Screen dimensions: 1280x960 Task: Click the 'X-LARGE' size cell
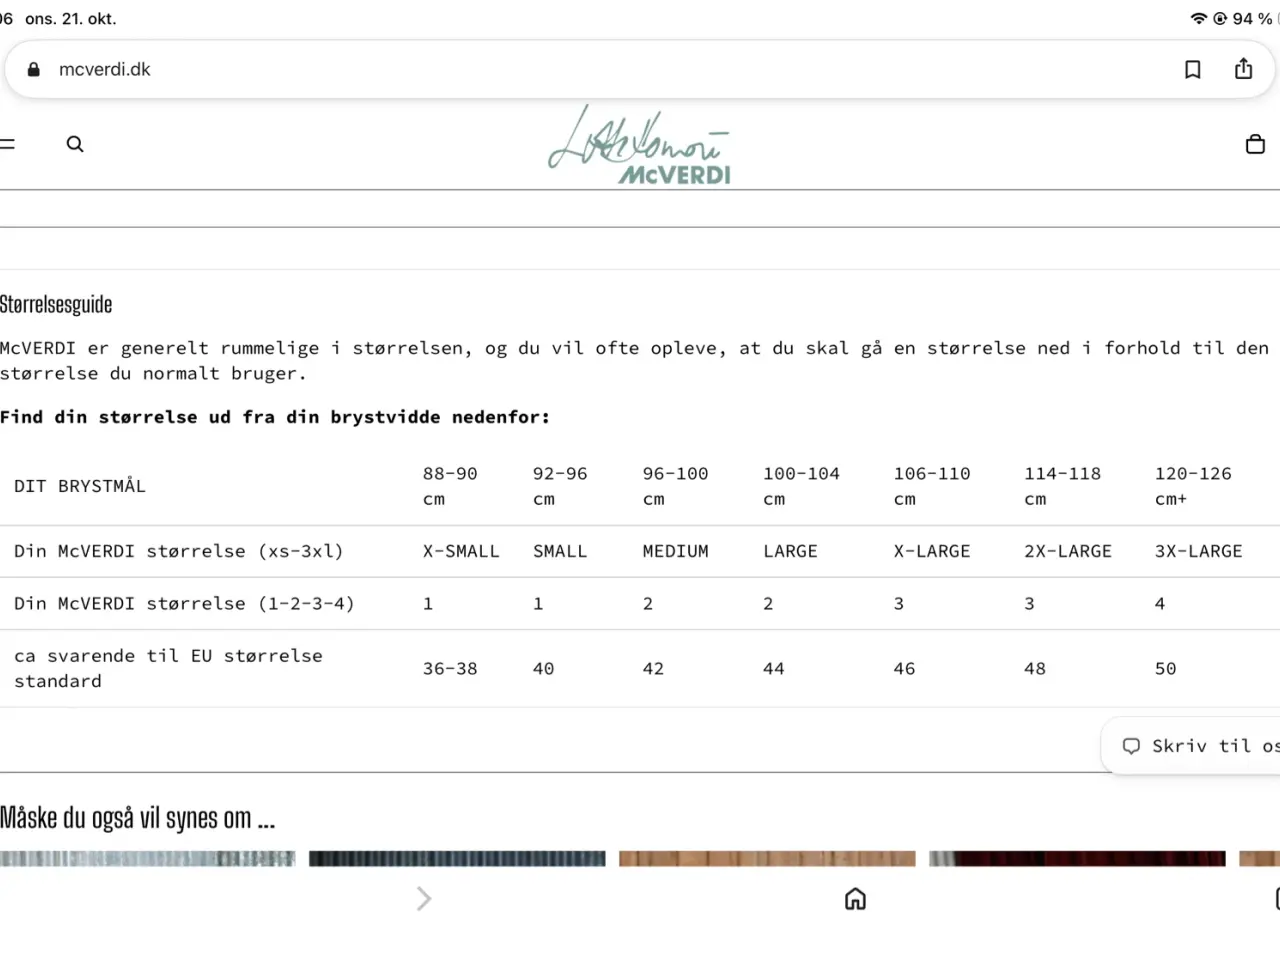(x=932, y=551)
